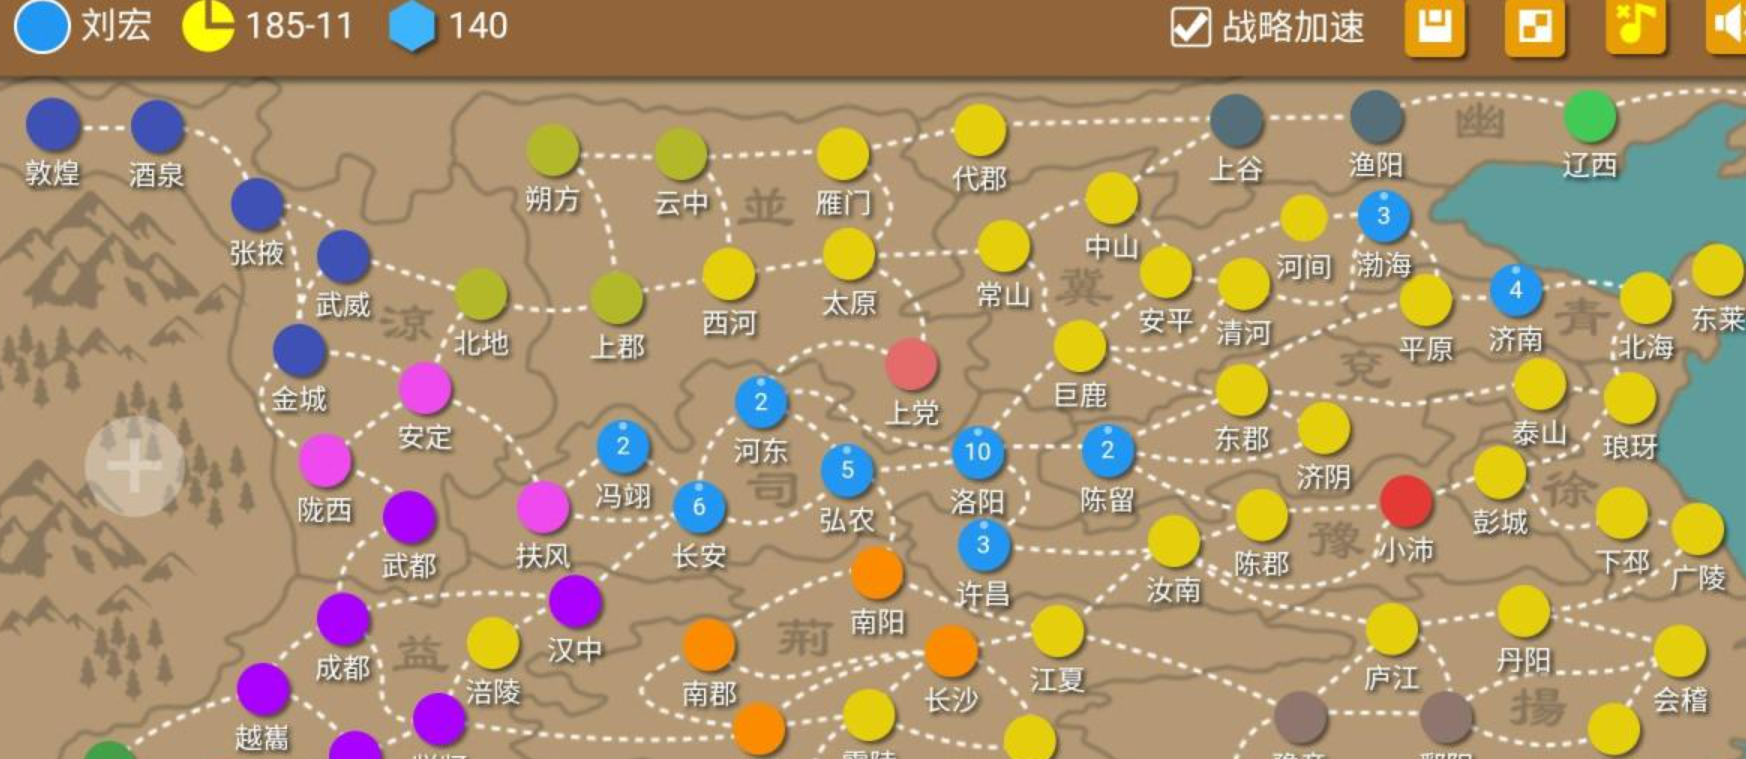Choose the 河东 city node
Image resolution: width=1746 pixels, height=759 pixels.
click(762, 402)
